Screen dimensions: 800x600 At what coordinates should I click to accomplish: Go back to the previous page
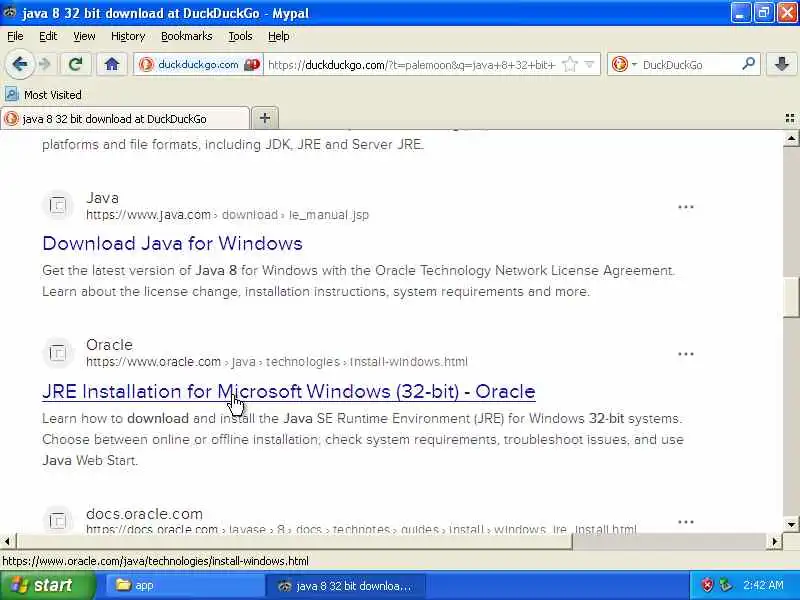[x=20, y=64]
